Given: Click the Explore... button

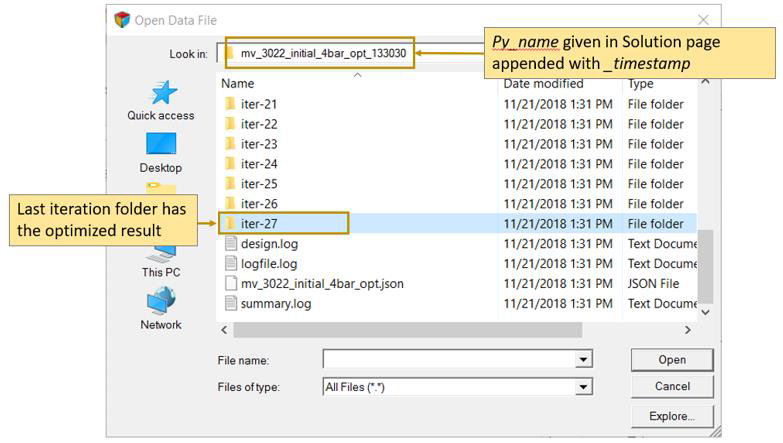Looking at the screenshot, I should click(x=671, y=415).
